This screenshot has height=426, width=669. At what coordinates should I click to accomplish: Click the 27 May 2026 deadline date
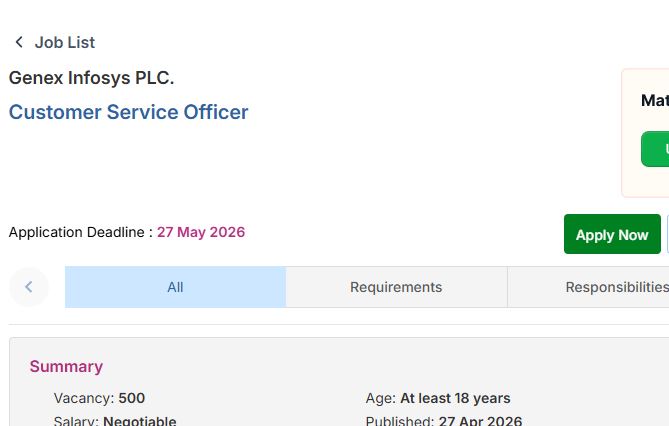[x=201, y=232]
